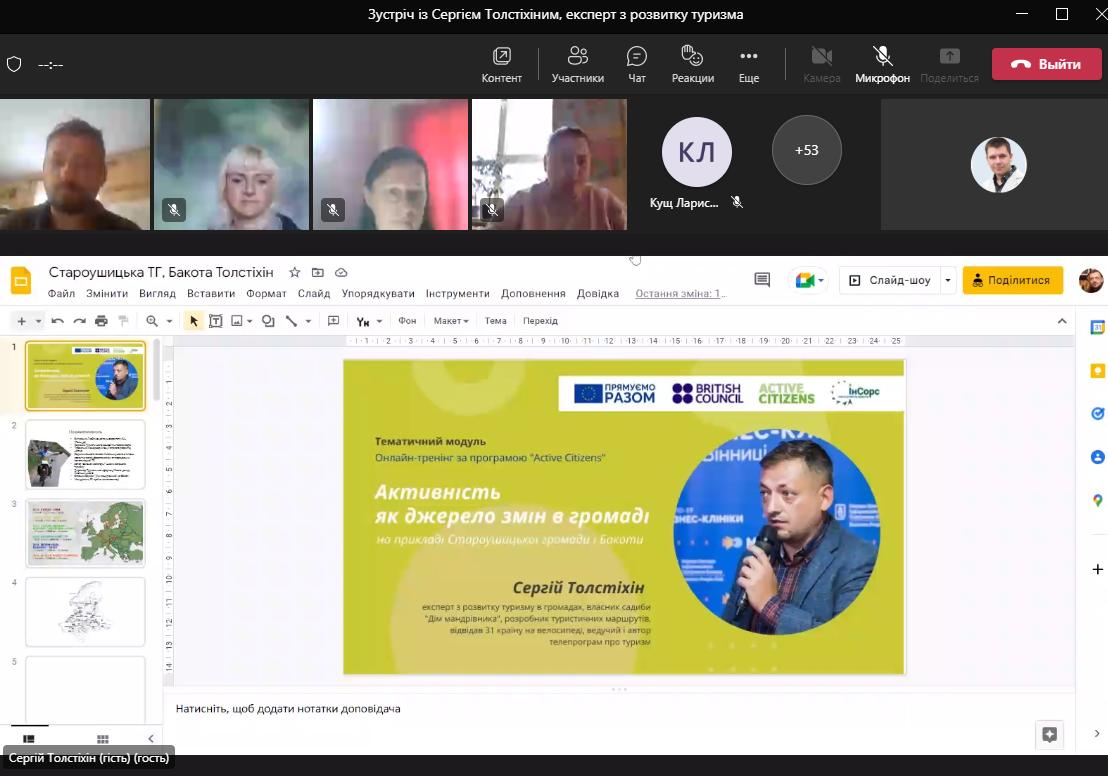
Task: Select the text box tool in Slides
Action: (x=215, y=321)
